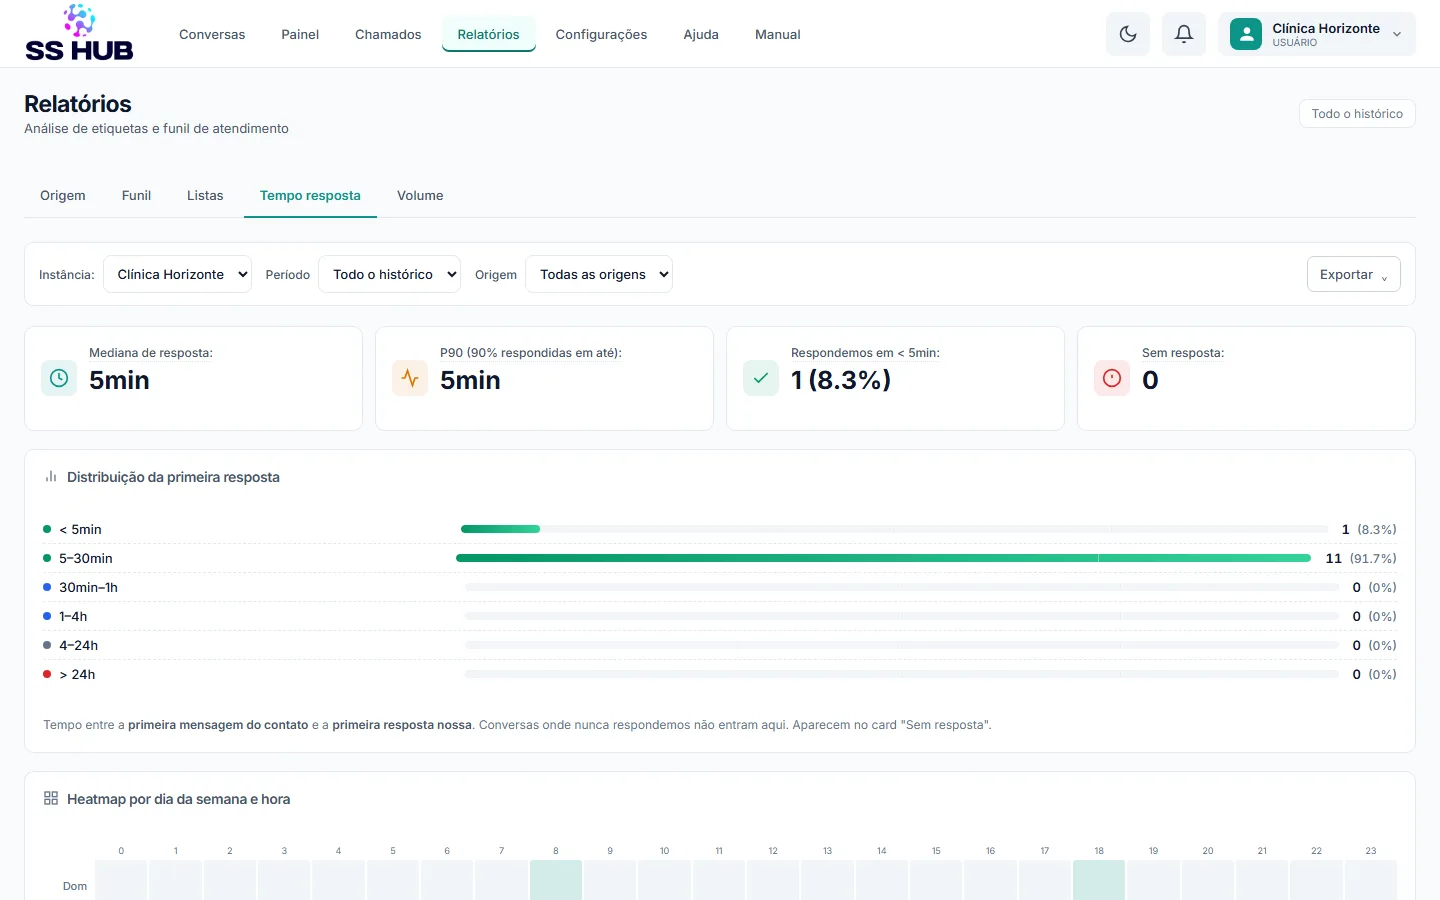
Task: Click the red dot for > 24h
Action: pos(47,674)
